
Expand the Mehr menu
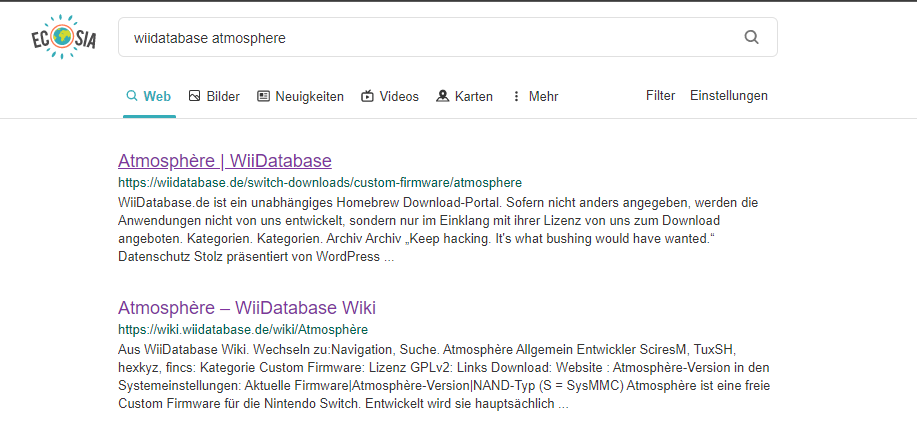(x=535, y=96)
